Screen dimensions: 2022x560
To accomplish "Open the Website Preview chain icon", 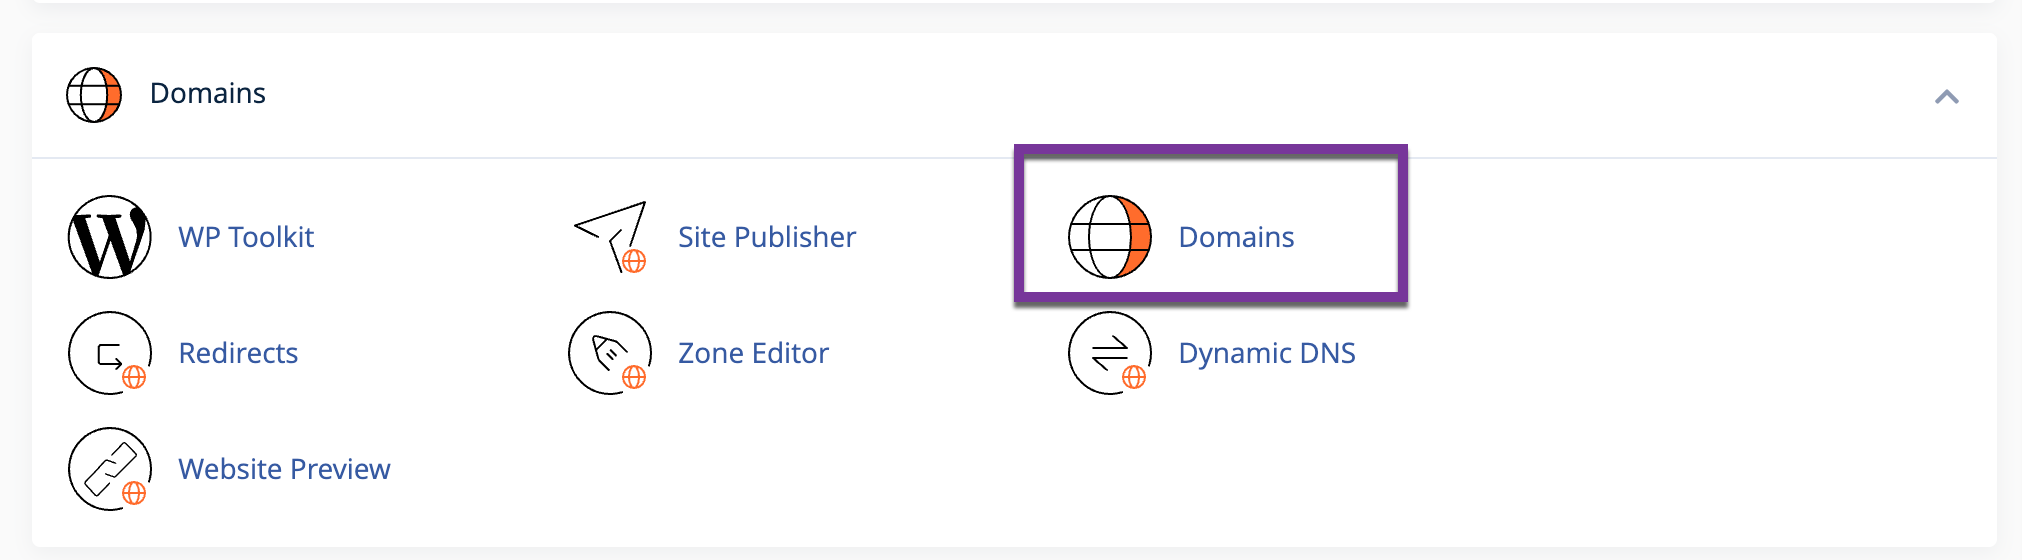I will click(x=109, y=469).
